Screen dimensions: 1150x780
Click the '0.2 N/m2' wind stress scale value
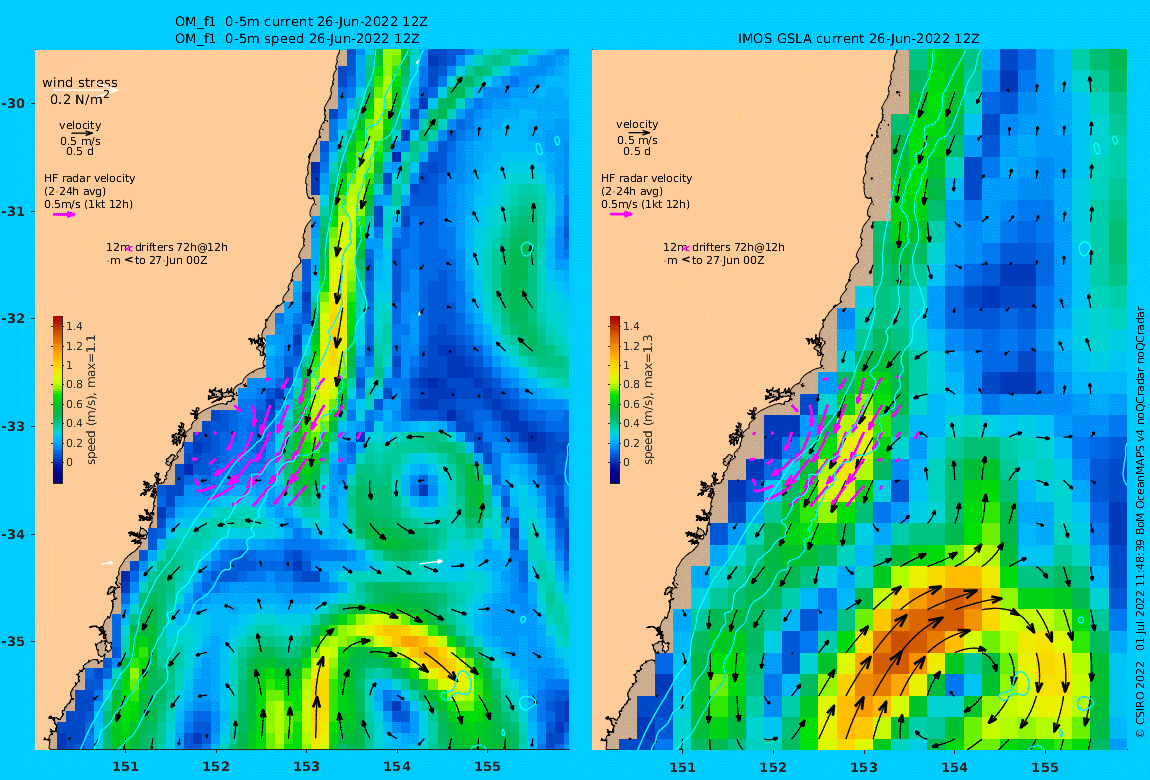[80, 98]
